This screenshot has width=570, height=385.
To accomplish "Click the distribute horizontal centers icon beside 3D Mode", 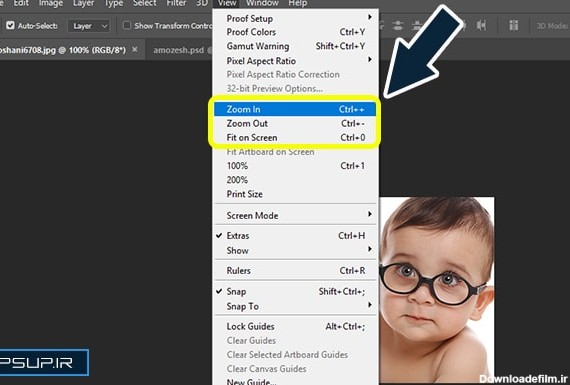I will (481, 25).
